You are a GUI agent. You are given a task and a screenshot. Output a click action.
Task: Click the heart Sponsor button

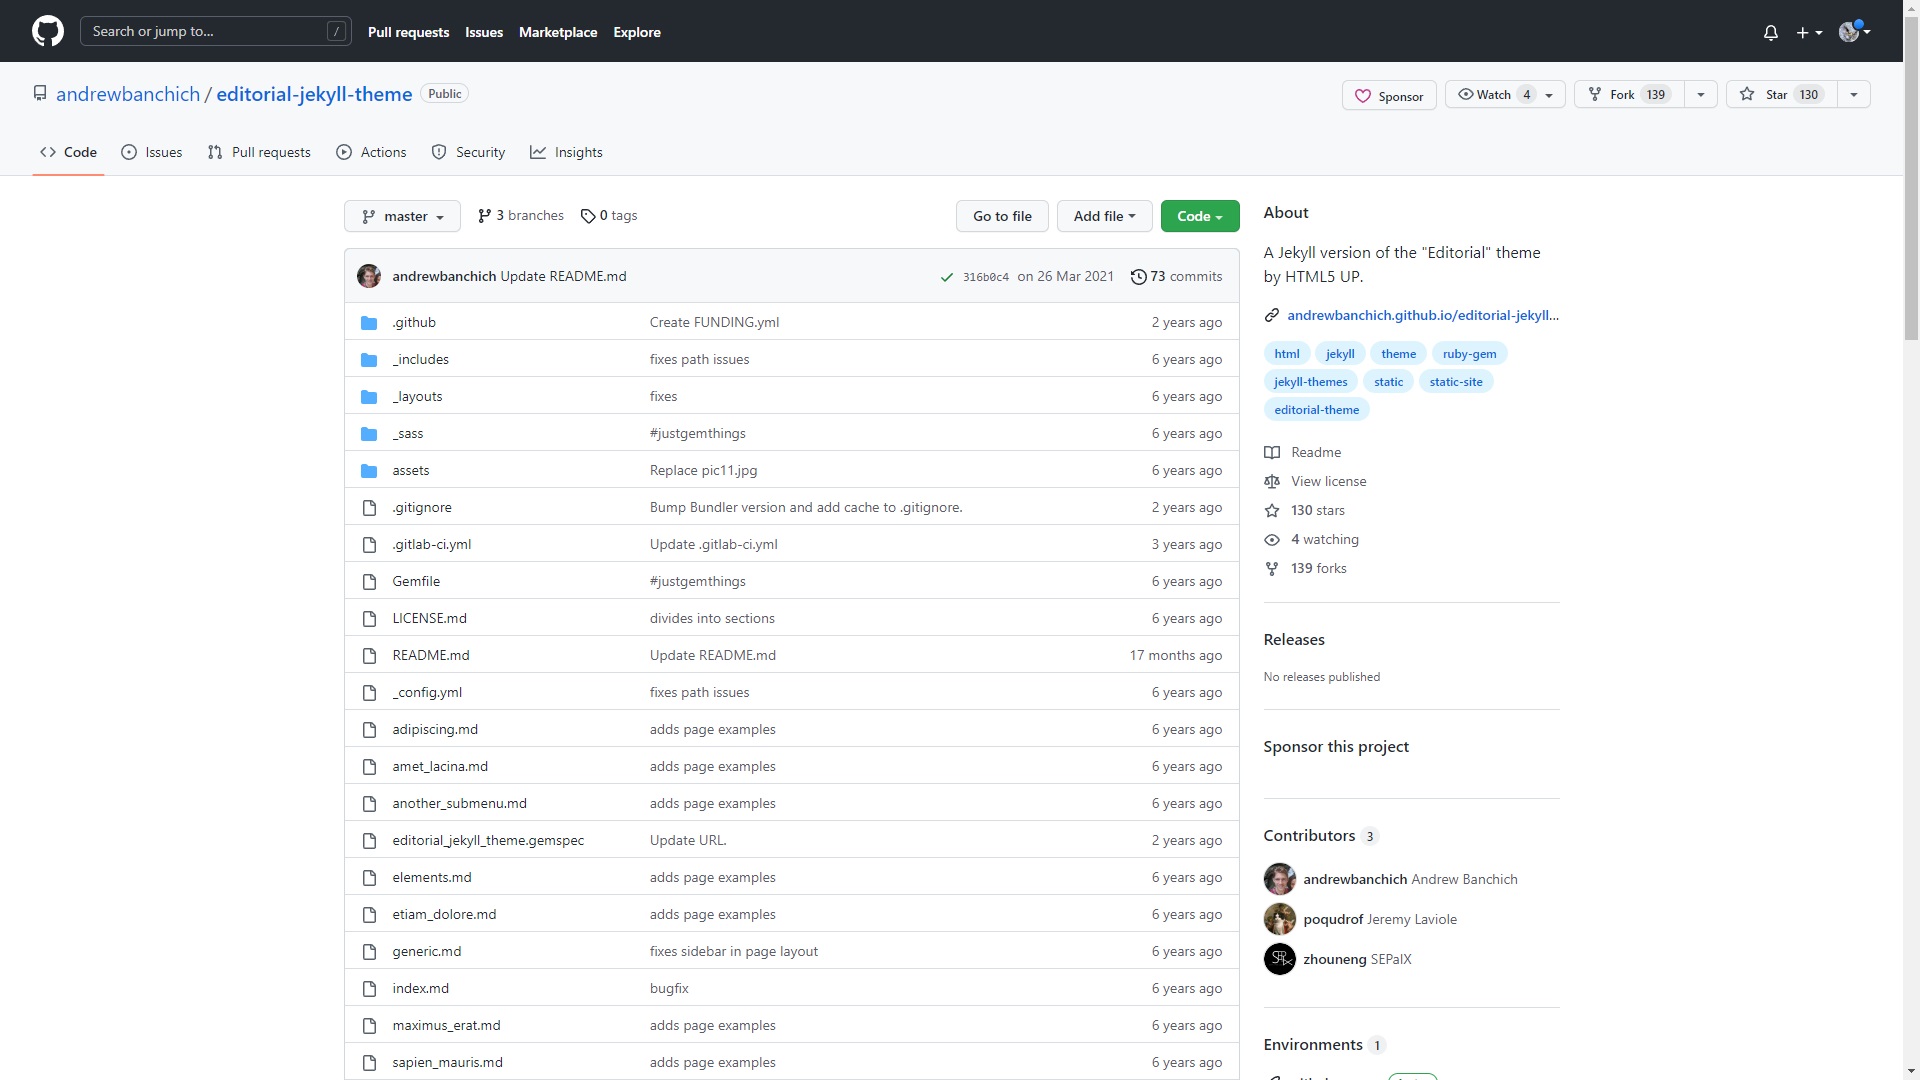[1388, 96]
